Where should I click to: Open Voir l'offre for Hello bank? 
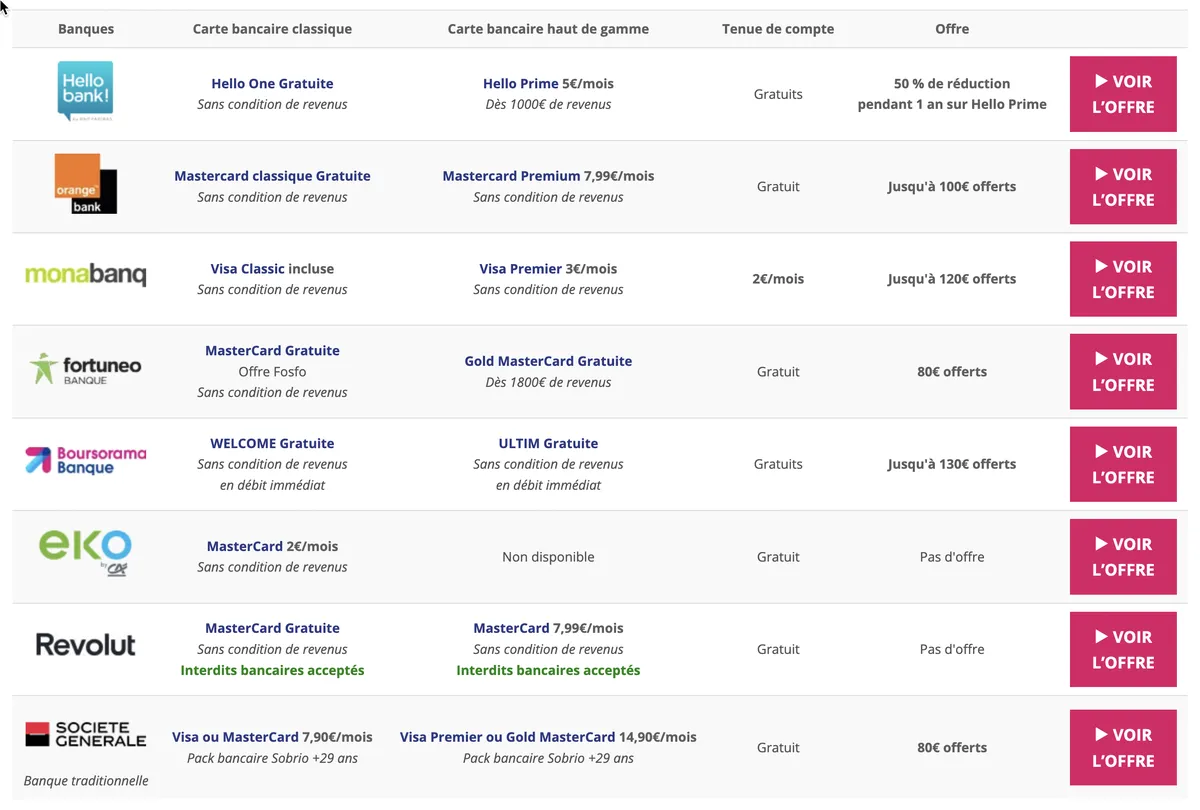coord(1123,94)
